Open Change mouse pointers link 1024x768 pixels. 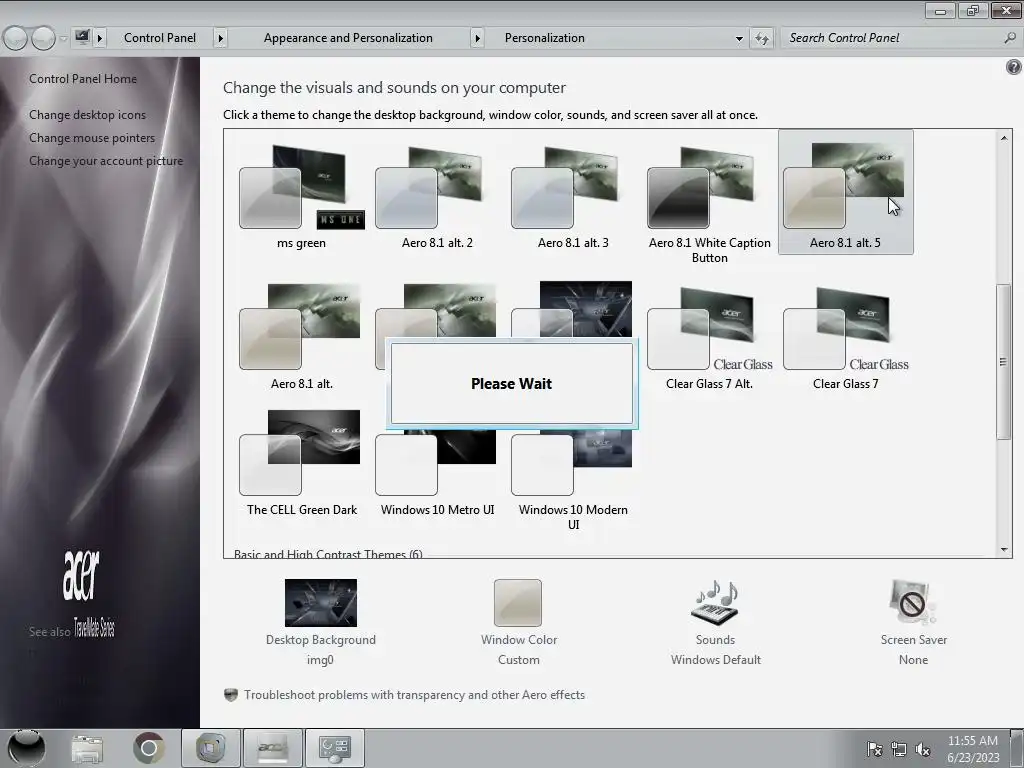92,138
